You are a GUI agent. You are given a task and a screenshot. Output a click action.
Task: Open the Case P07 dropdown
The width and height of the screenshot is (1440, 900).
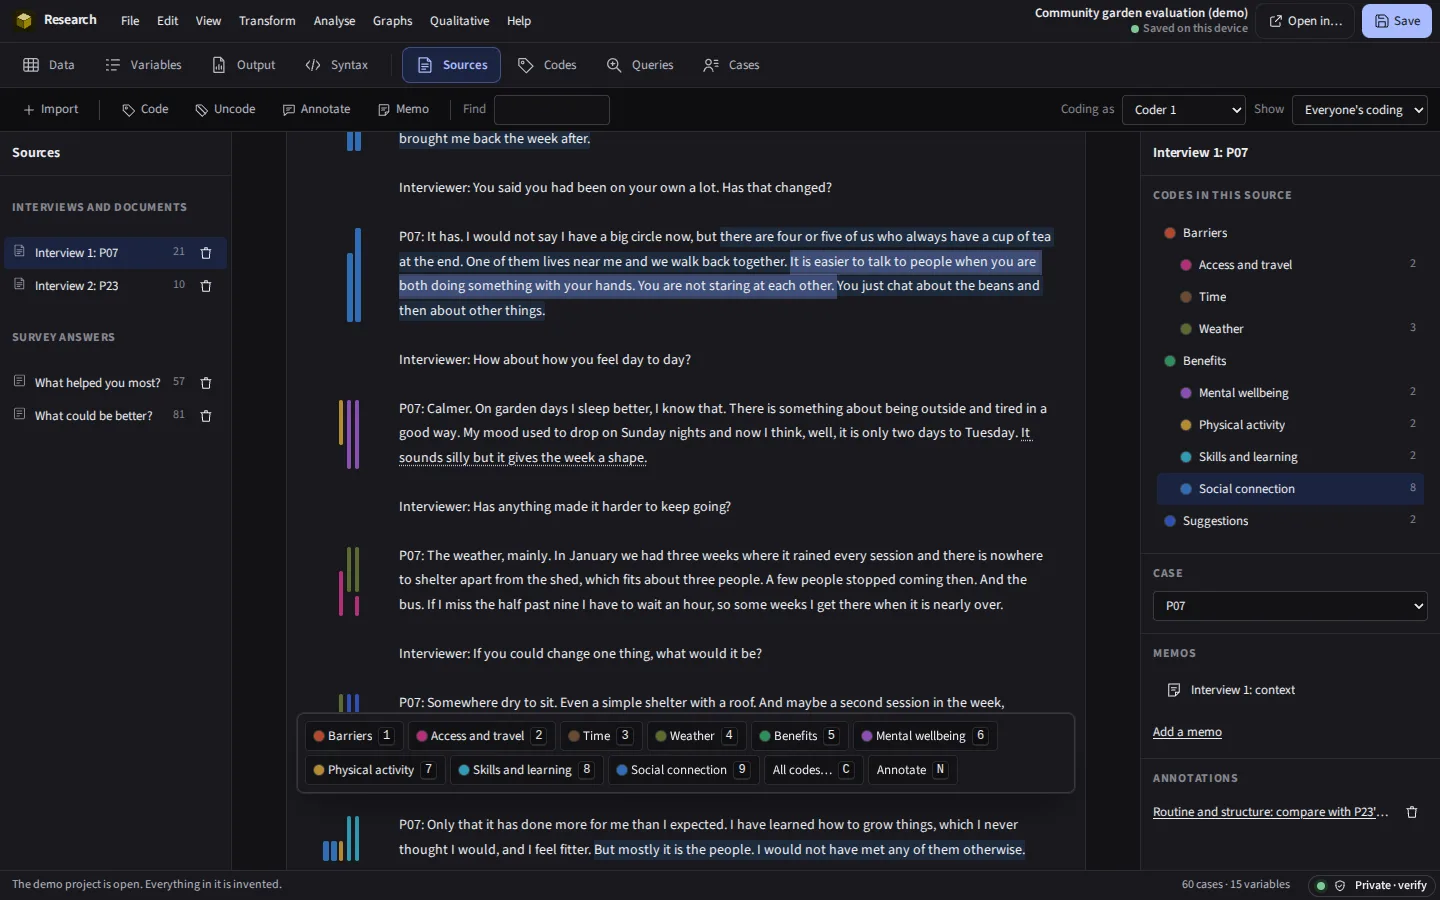[1290, 606]
